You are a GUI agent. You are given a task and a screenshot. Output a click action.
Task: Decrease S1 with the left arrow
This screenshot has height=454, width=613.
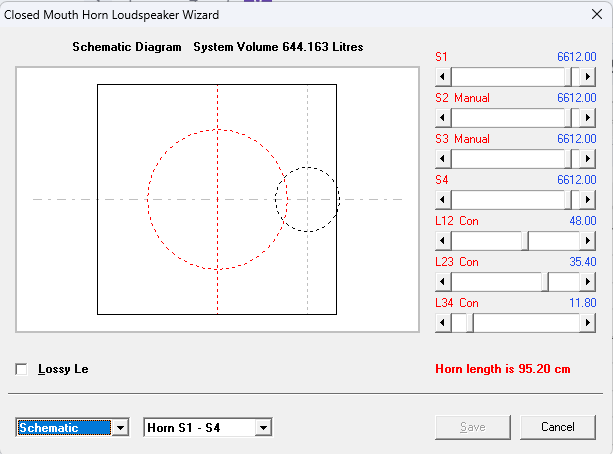pyautogui.click(x=443, y=77)
